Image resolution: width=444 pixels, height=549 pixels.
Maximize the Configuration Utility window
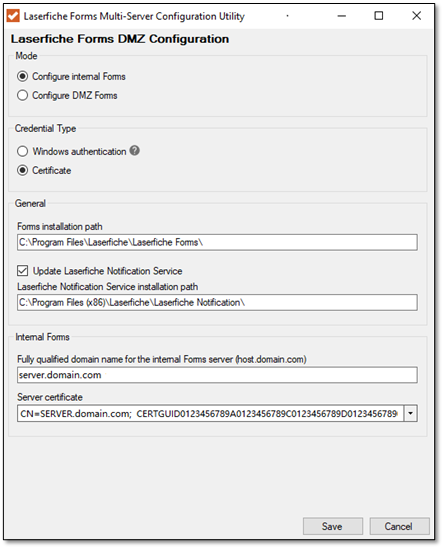(x=379, y=16)
